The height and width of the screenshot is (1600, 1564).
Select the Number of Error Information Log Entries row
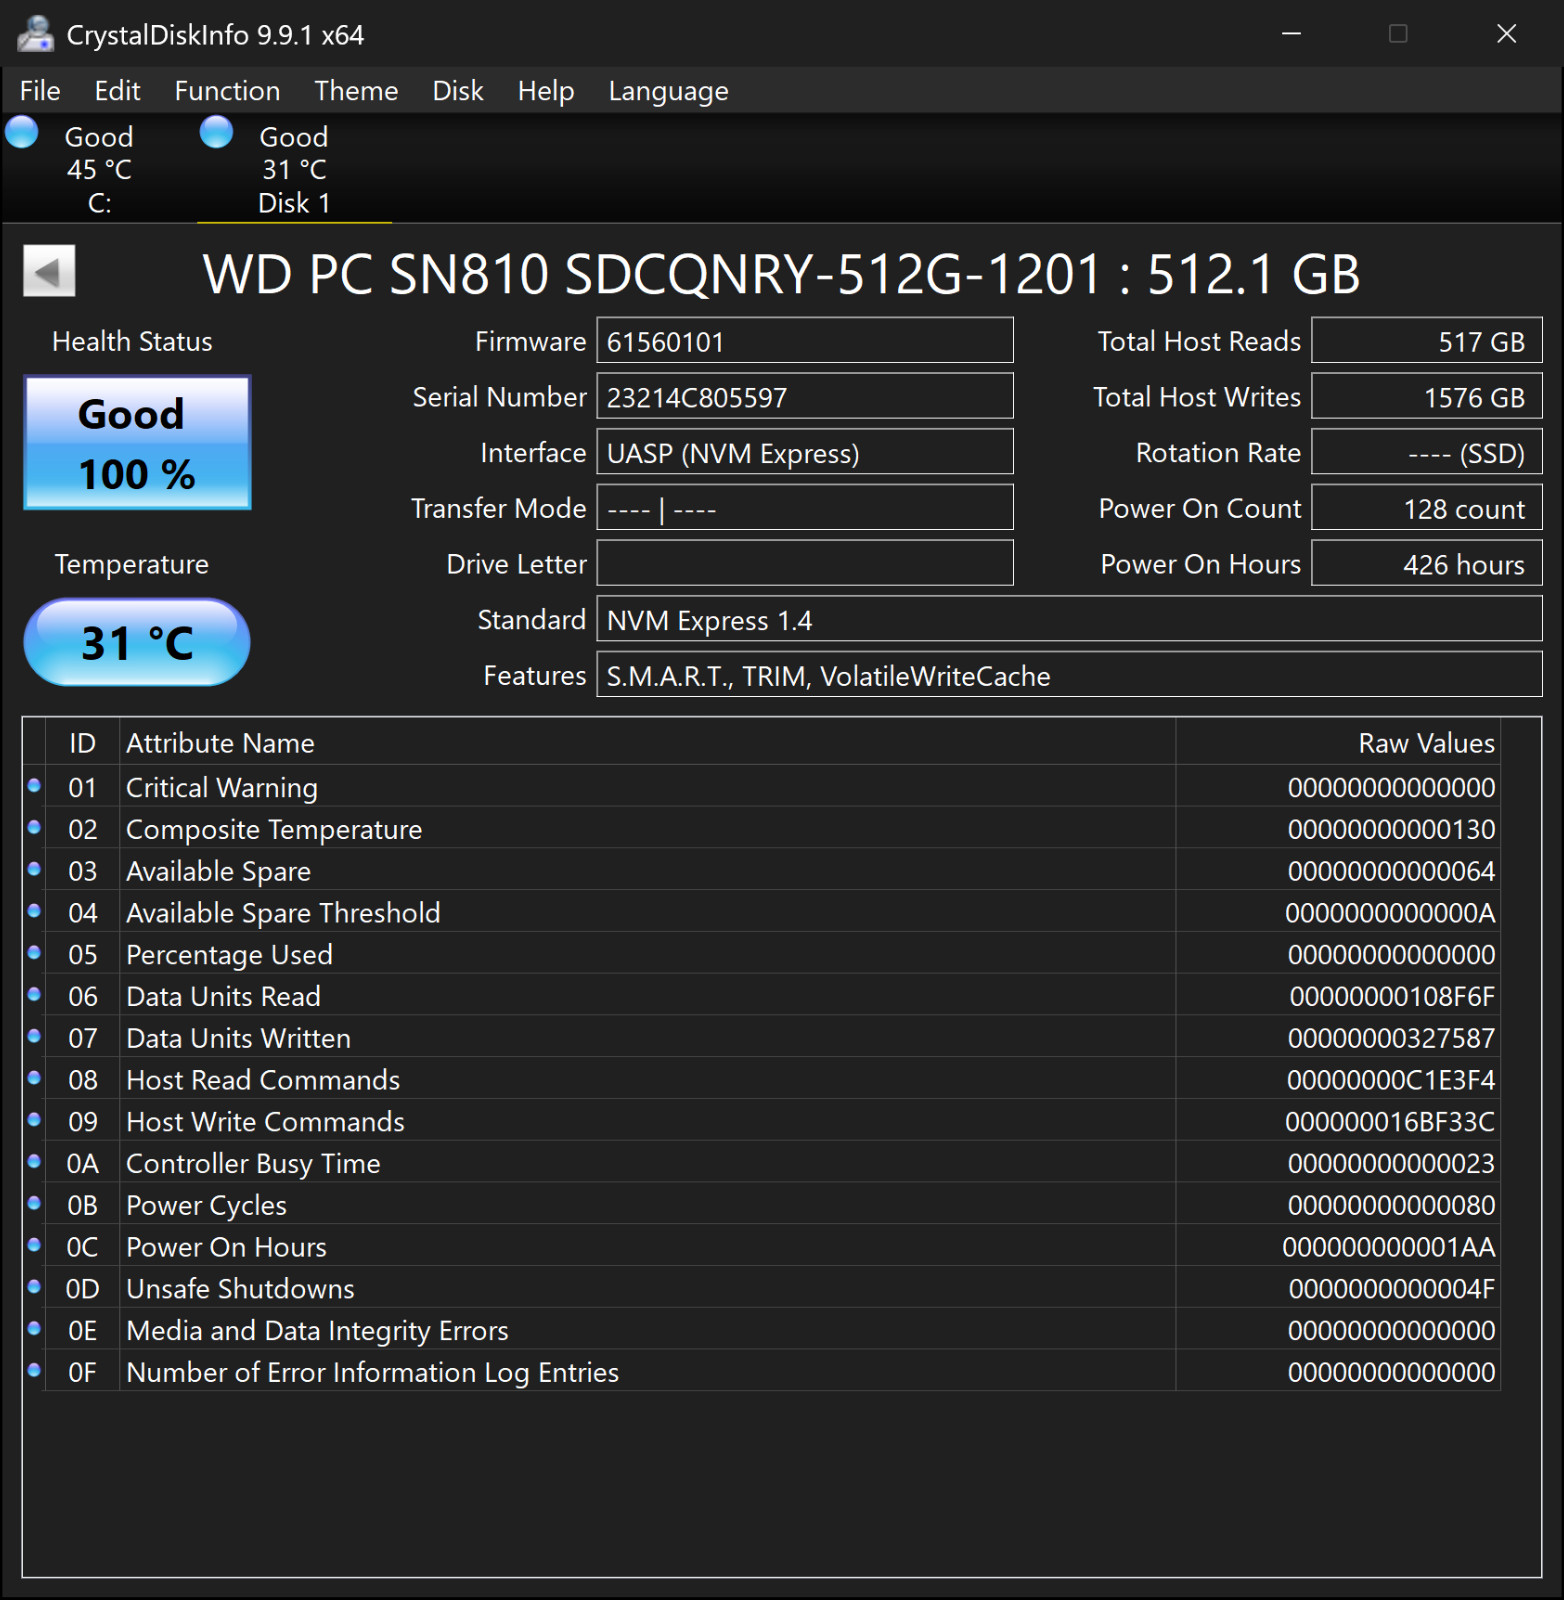tap(762, 1372)
